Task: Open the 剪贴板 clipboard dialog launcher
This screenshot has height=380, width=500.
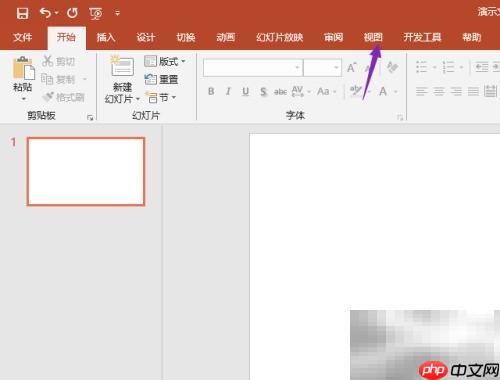Action: (x=90, y=117)
